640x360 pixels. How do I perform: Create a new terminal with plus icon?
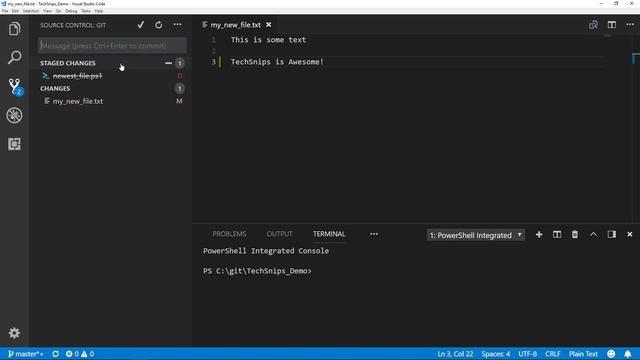point(539,235)
